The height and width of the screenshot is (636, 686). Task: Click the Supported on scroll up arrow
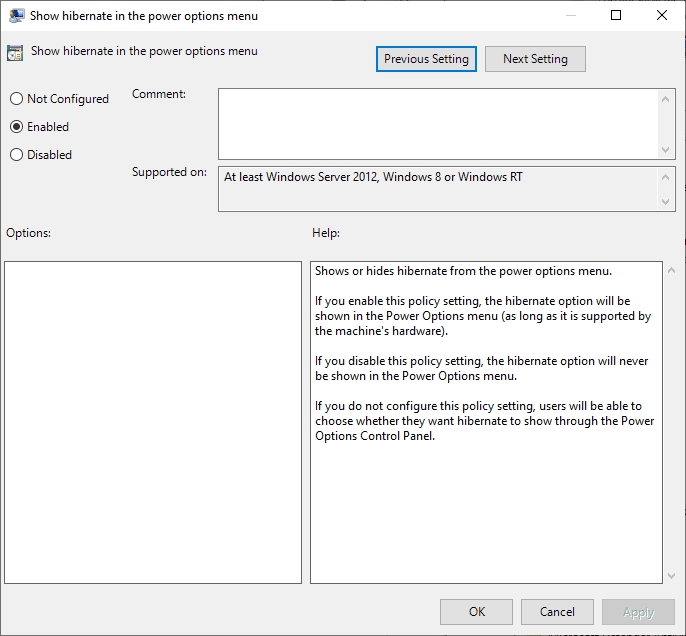point(668,177)
